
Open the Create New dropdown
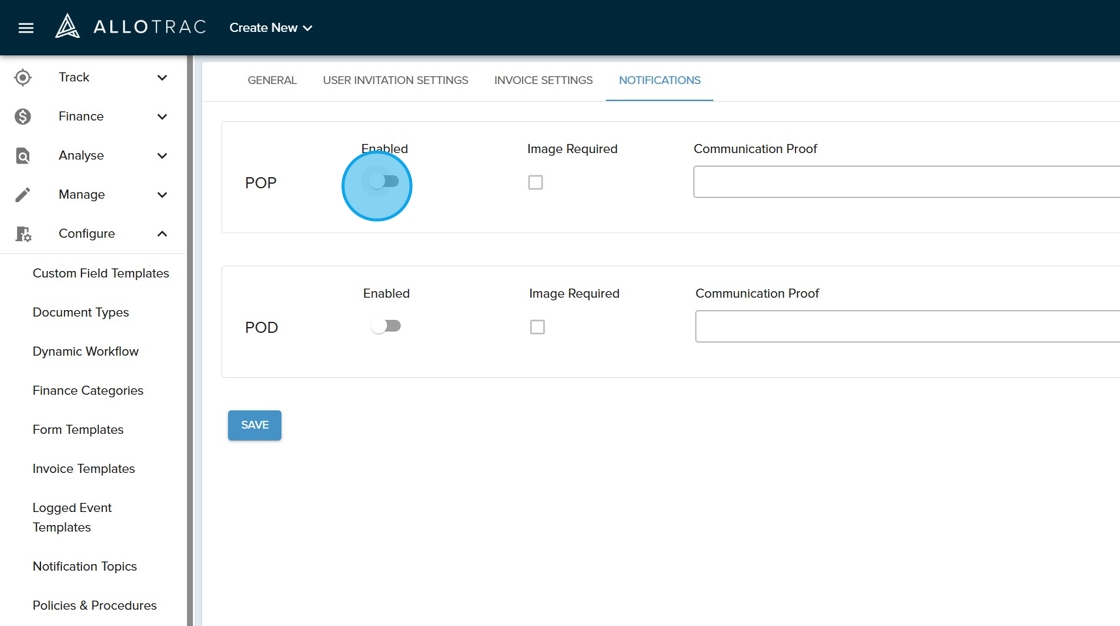click(271, 28)
